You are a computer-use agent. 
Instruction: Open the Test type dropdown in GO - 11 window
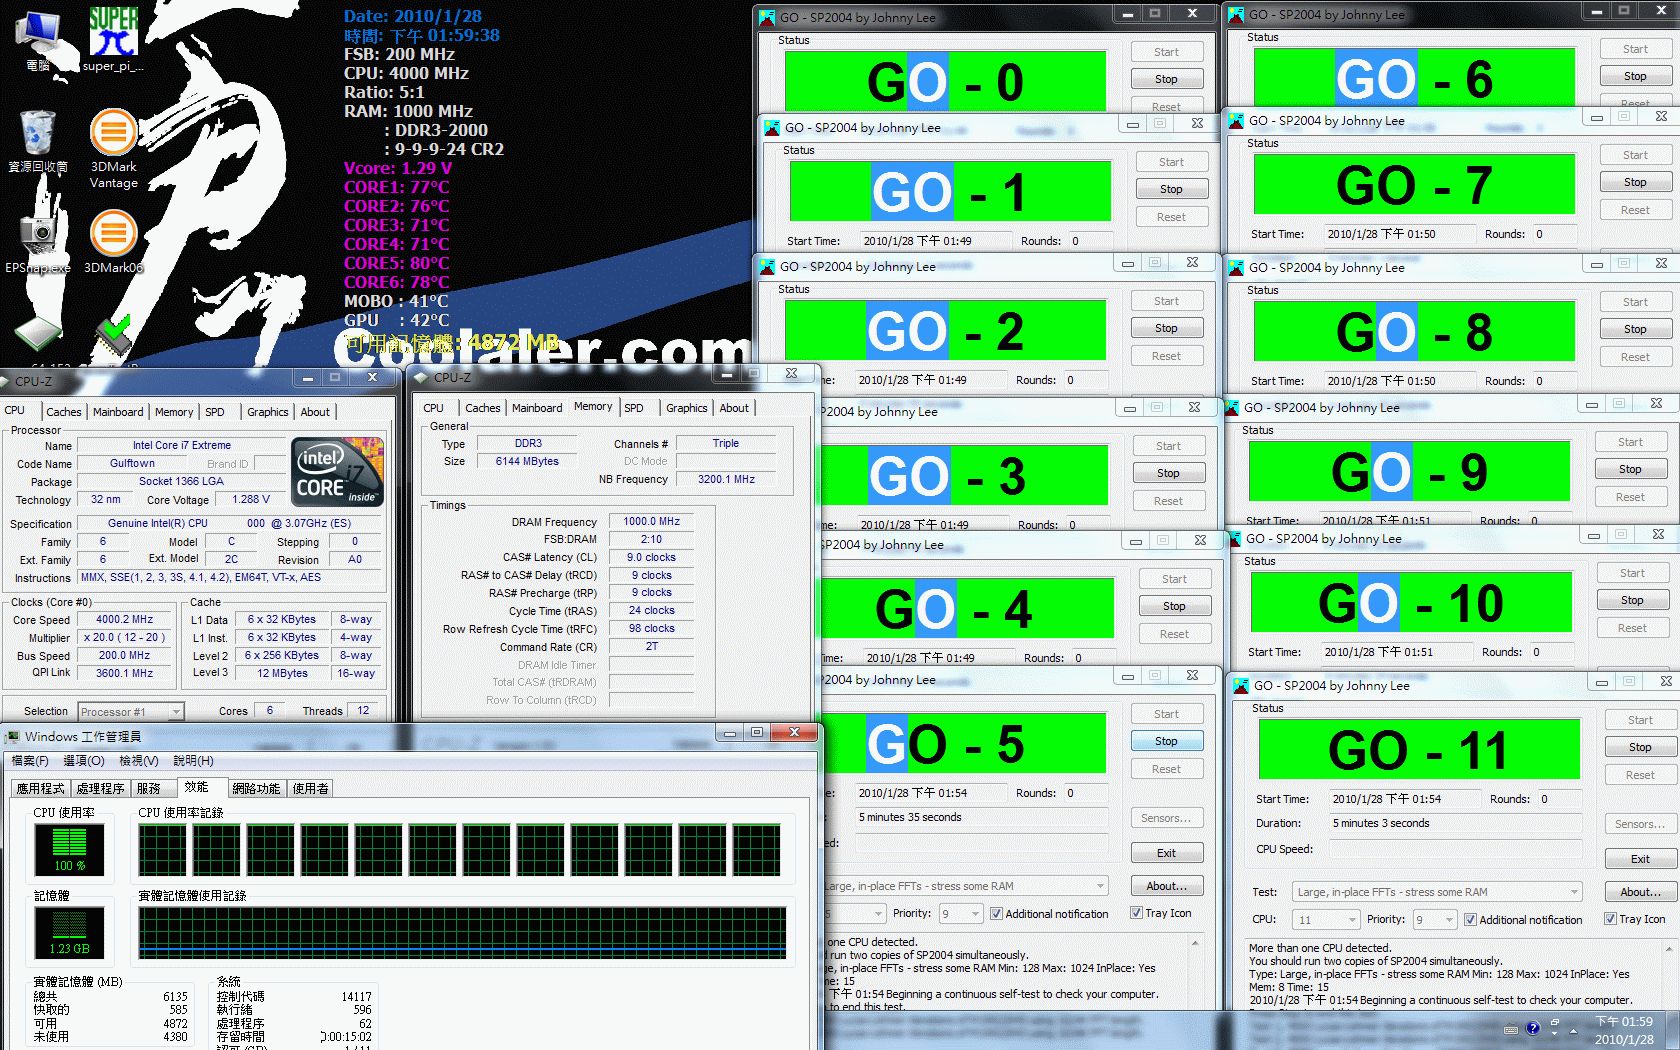coord(1438,892)
